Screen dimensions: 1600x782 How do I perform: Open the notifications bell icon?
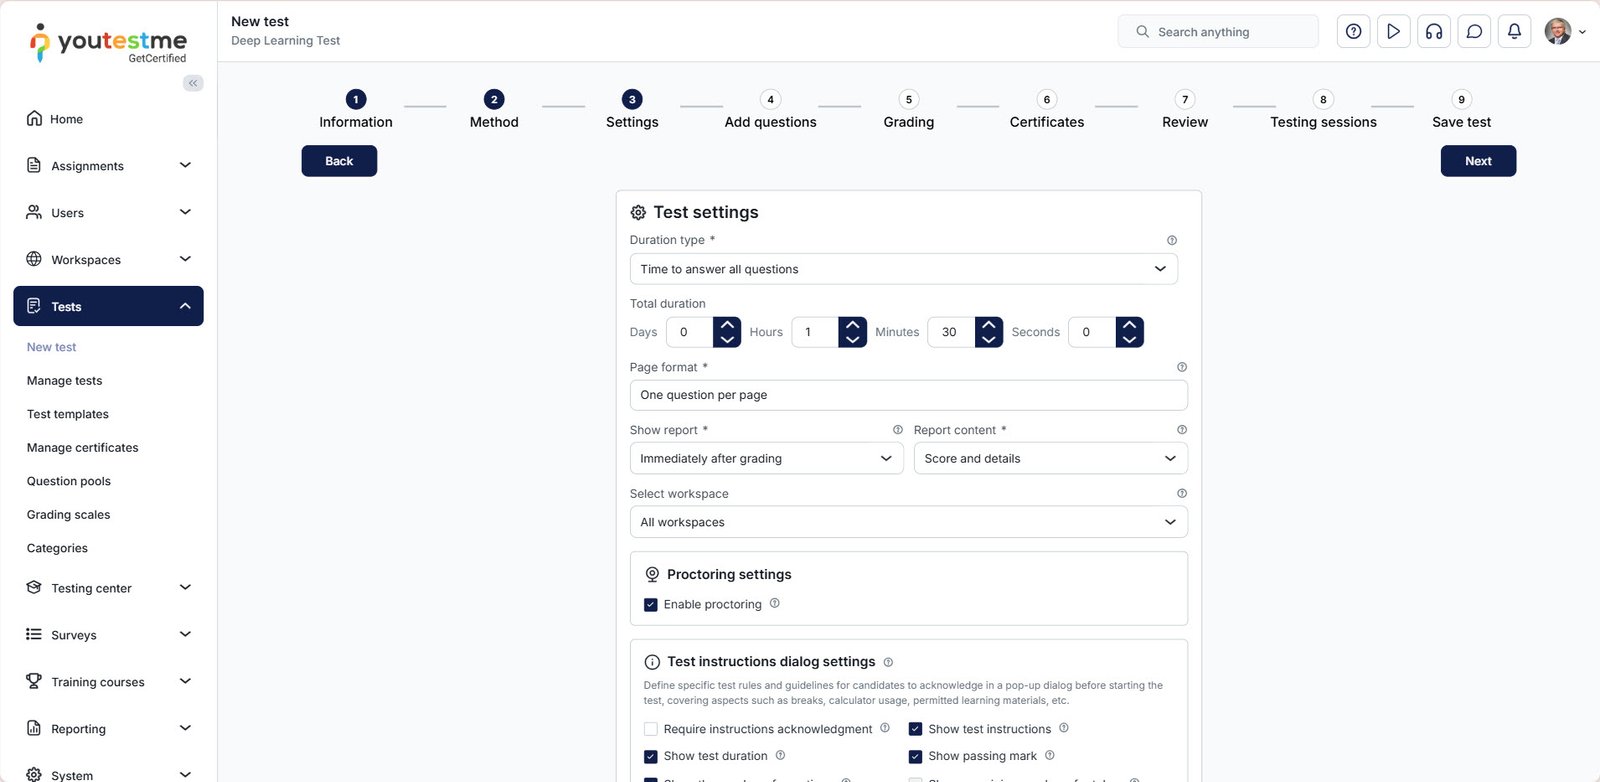click(1514, 32)
